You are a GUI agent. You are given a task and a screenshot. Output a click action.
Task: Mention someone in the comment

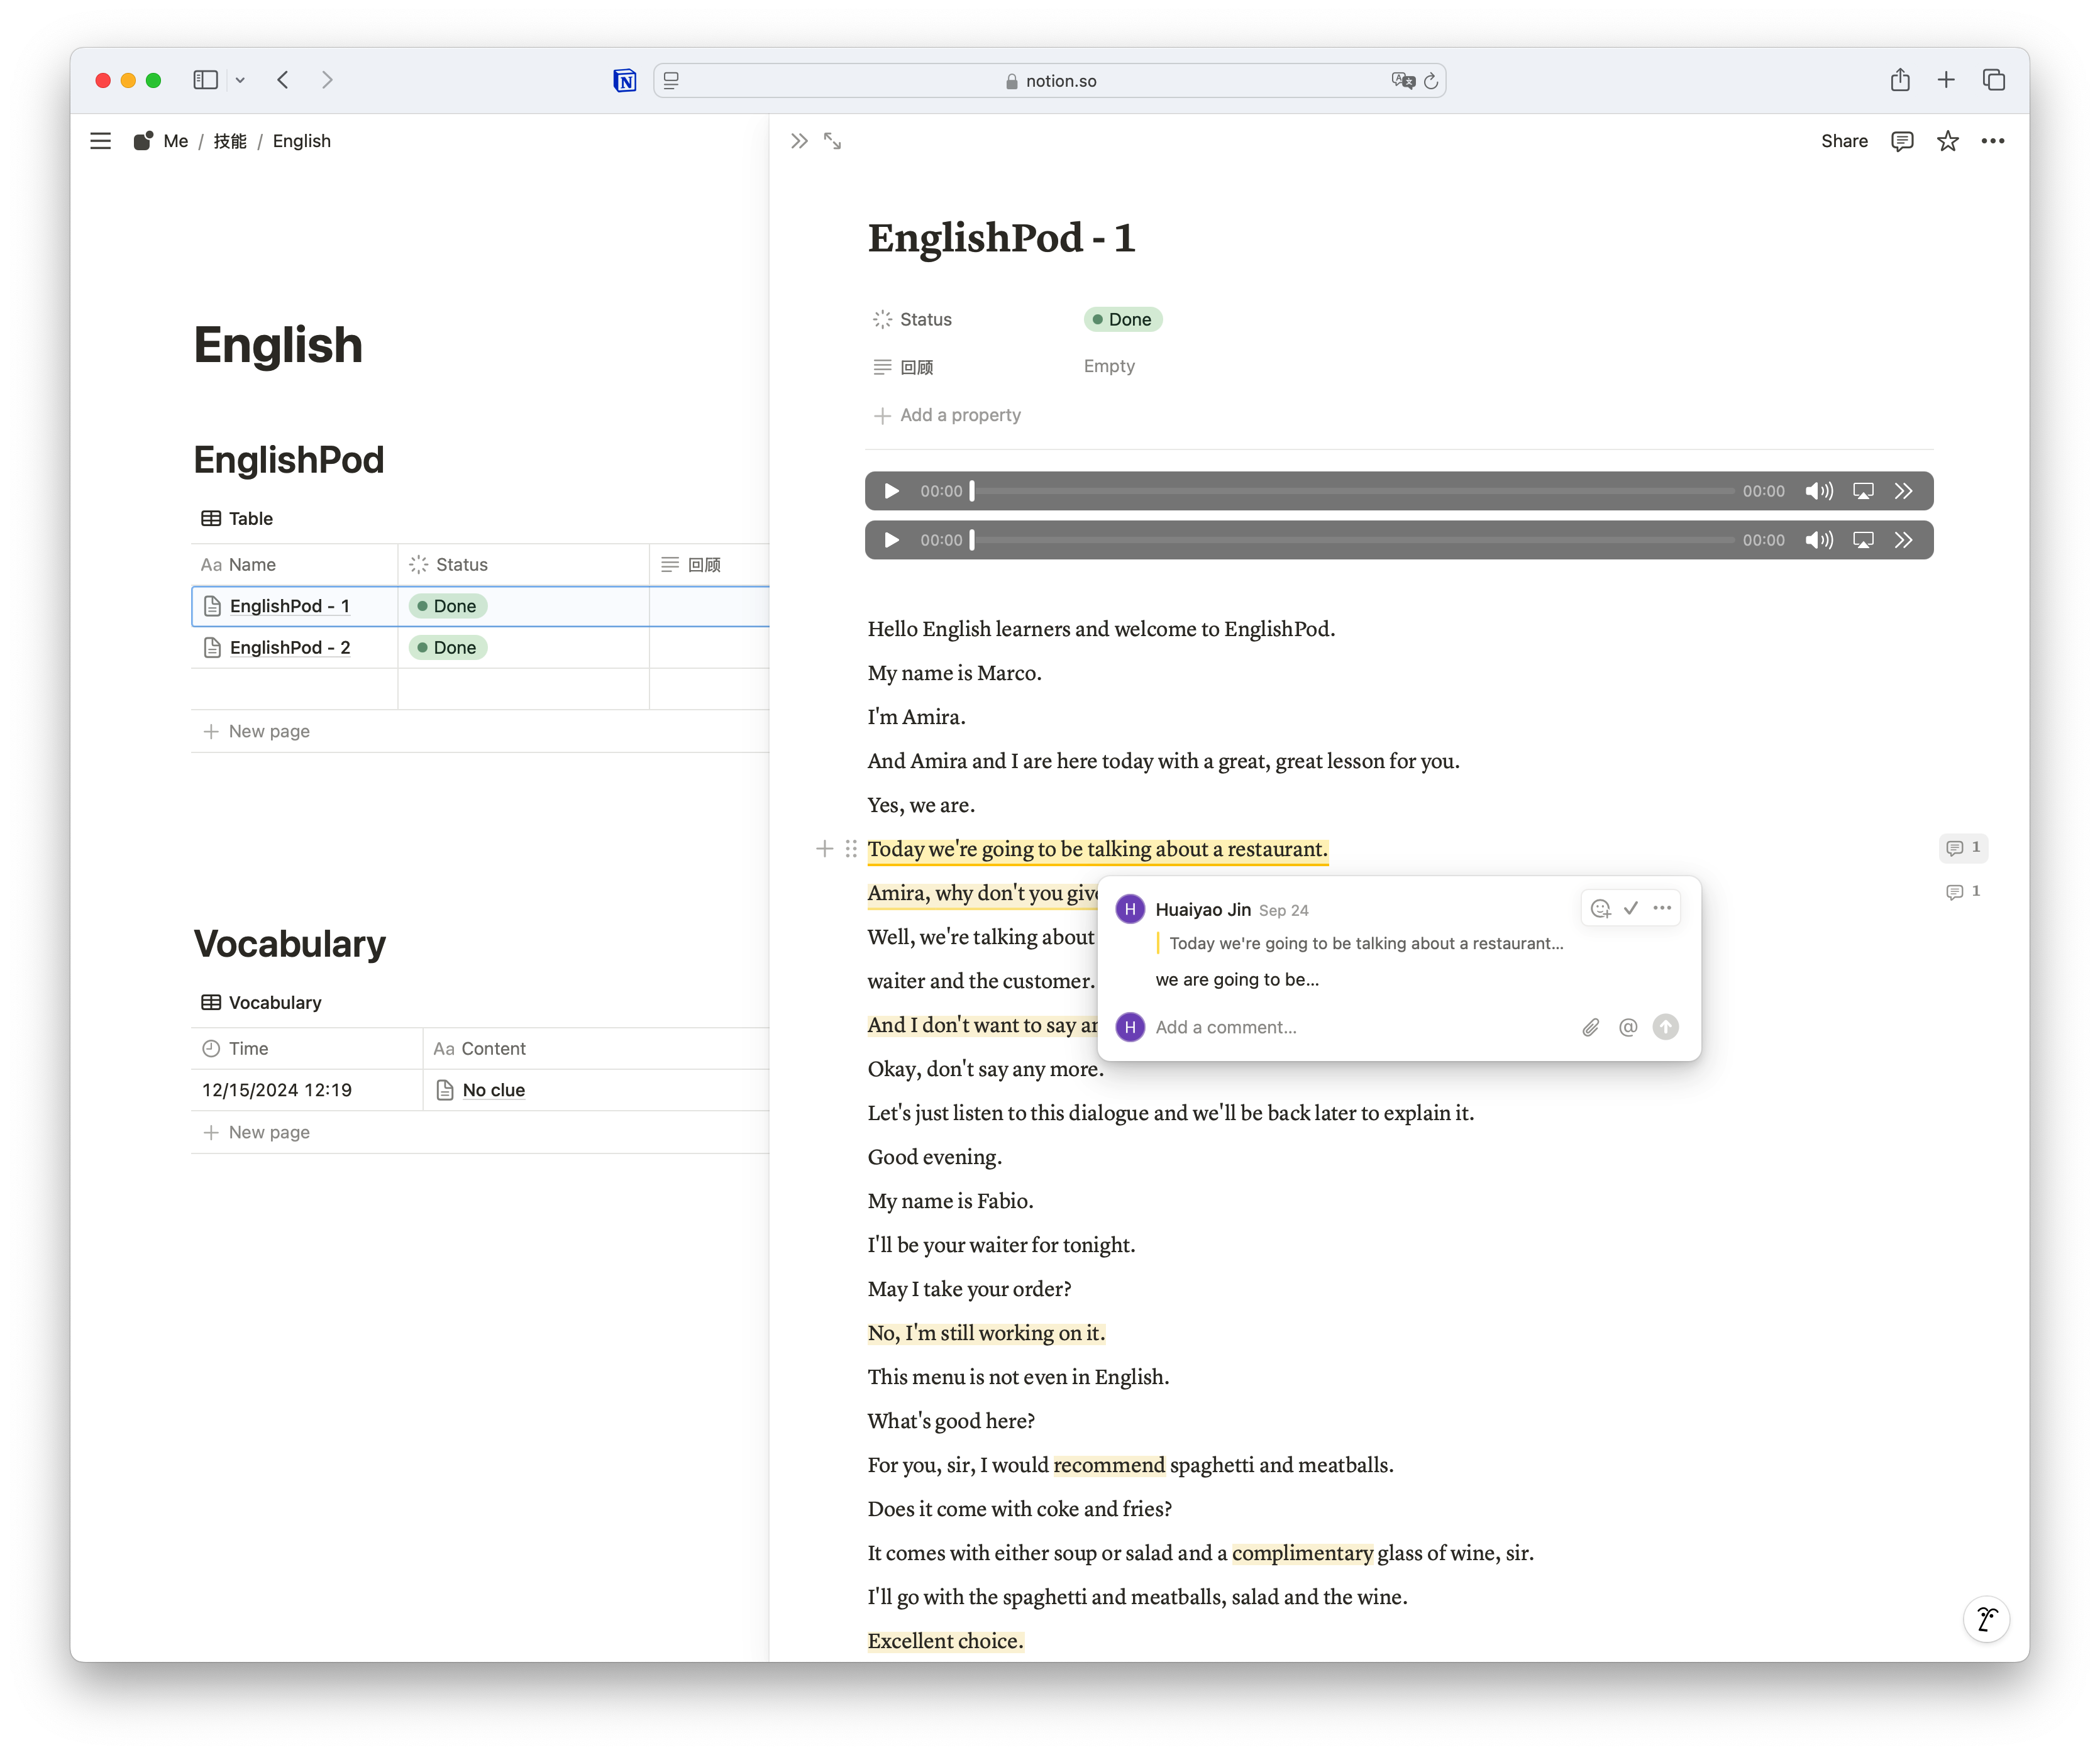[1628, 1027]
